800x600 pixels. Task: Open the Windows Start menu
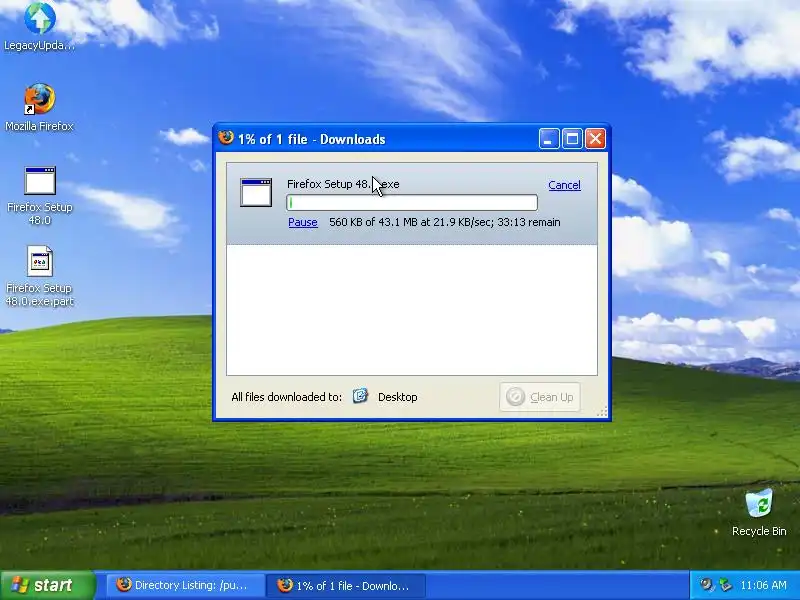pyautogui.click(x=48, y=585)
